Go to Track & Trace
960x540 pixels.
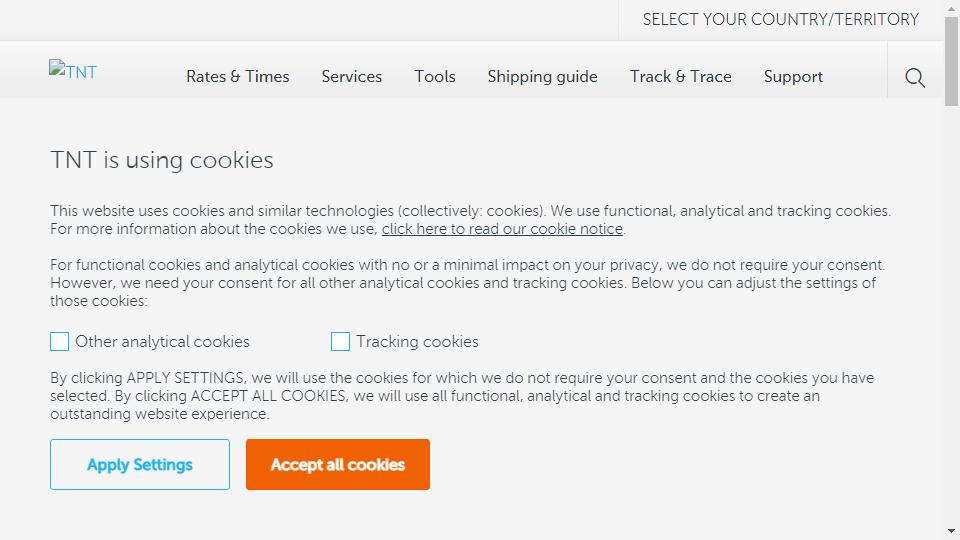click(x=681, y=77)
